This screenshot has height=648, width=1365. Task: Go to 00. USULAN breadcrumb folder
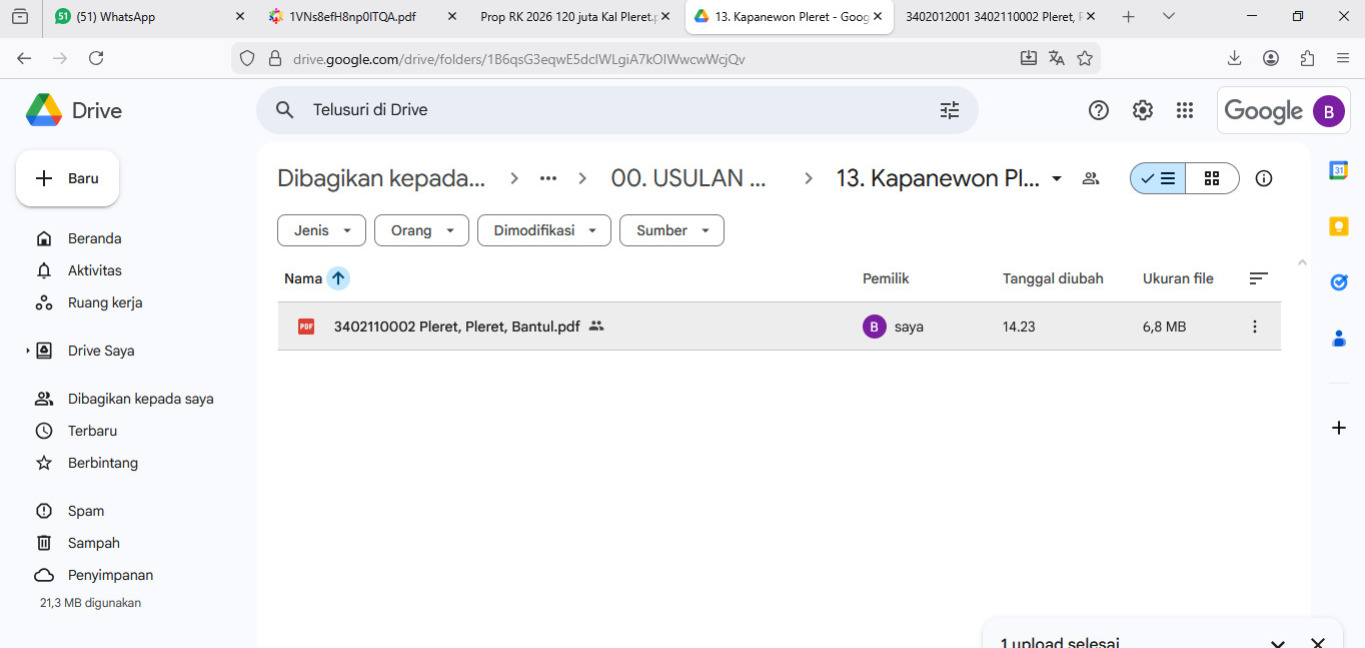click(689, 179)
